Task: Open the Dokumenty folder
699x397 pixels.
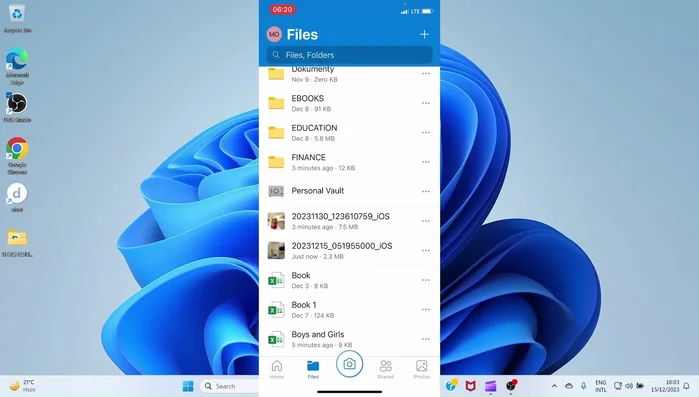Action: click(x=350, y=74)
